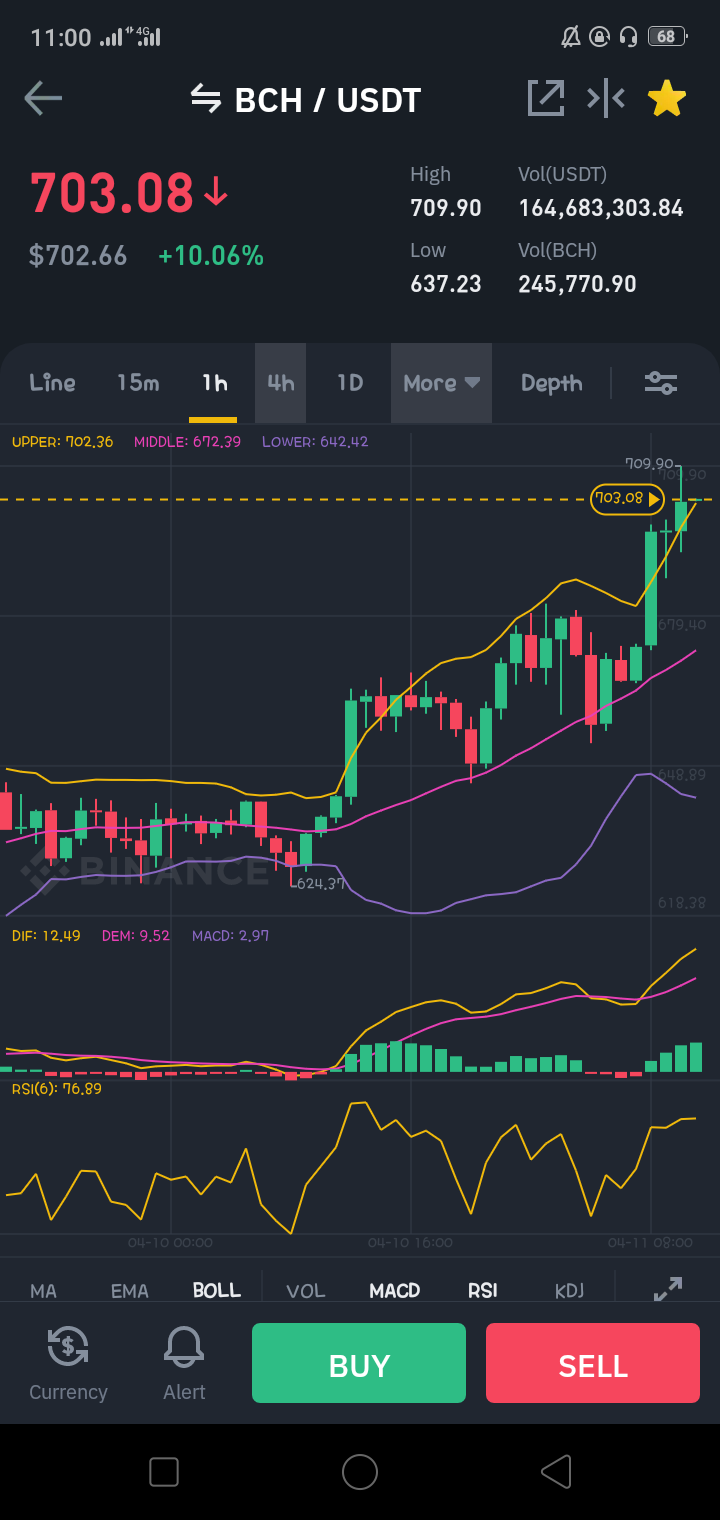
Task: Expand chart to fullscreen
Action: click(668, 1290)
